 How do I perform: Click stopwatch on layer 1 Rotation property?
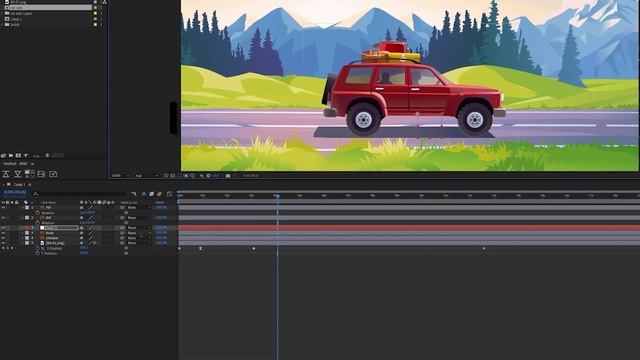38,213
